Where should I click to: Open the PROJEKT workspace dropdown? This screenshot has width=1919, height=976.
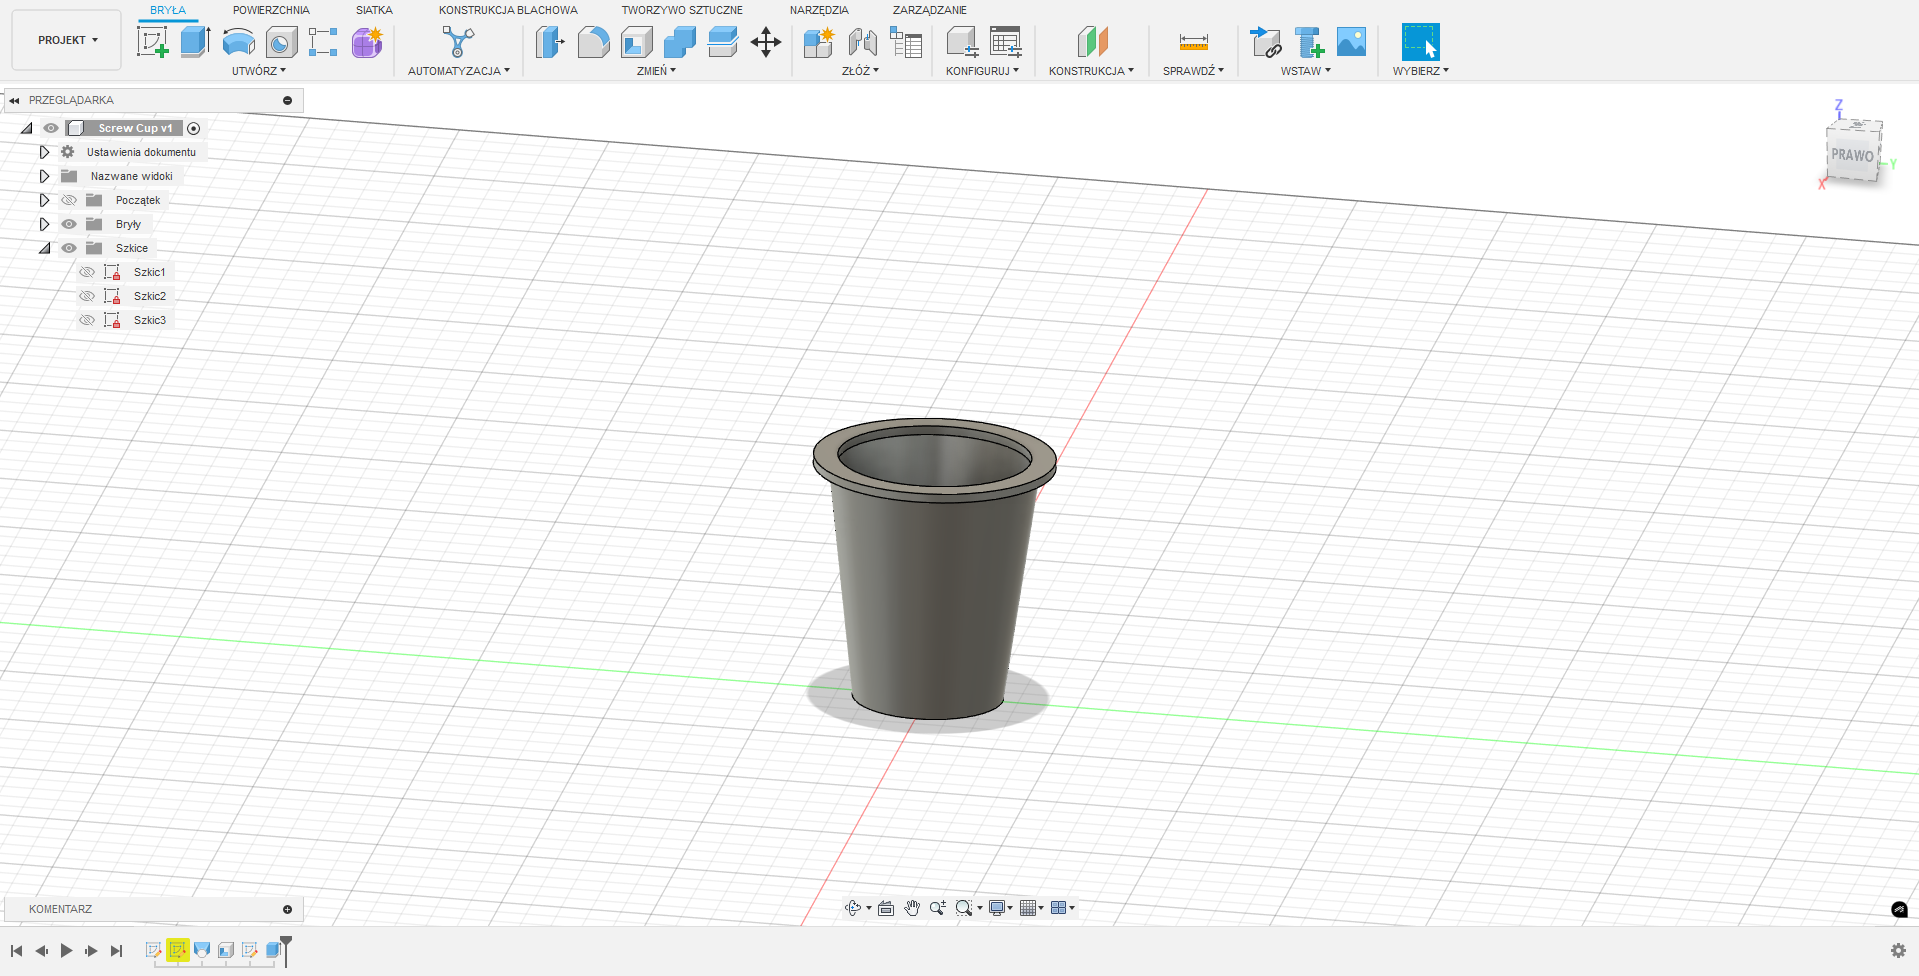point(67,40)
